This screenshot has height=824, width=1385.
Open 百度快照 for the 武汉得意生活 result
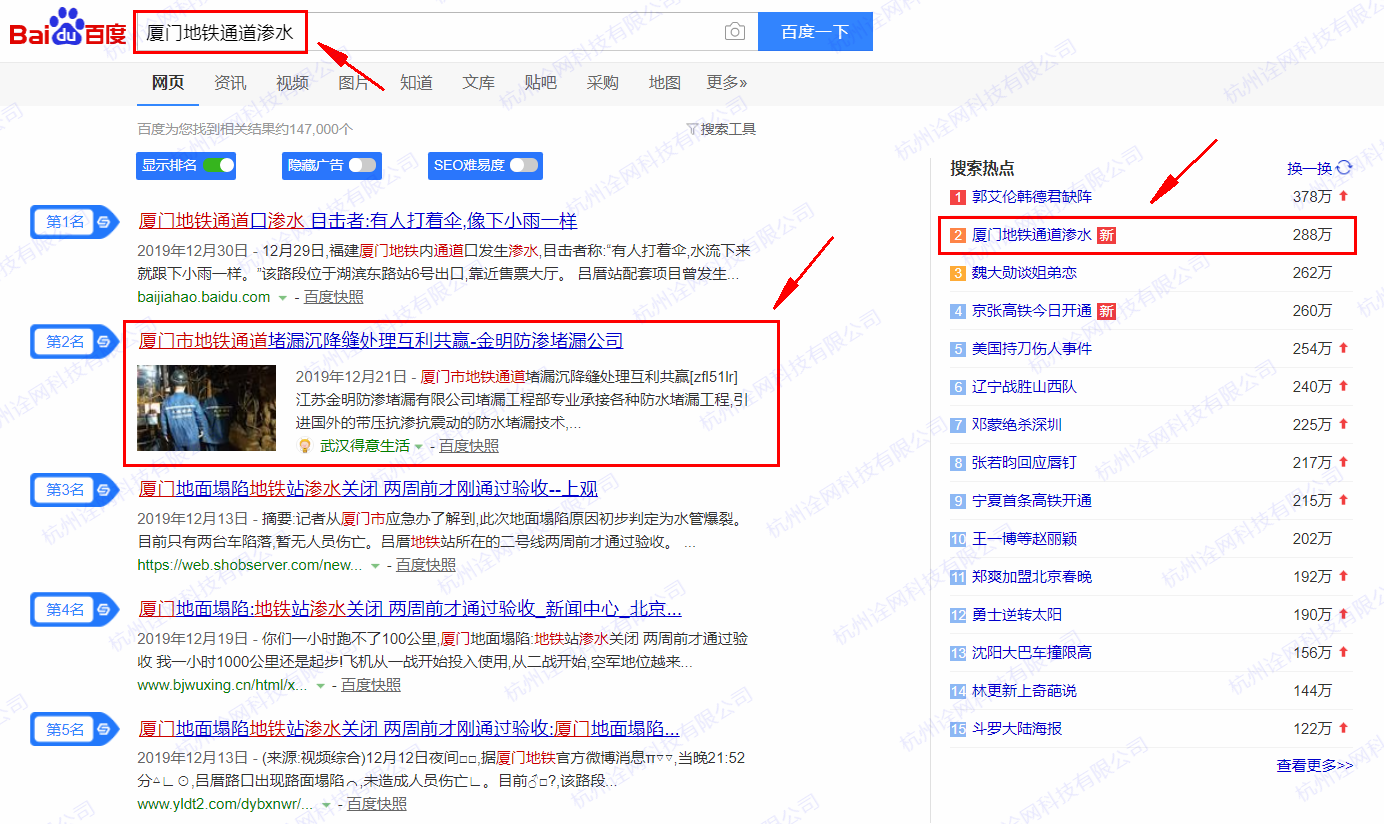coord(469,446)
